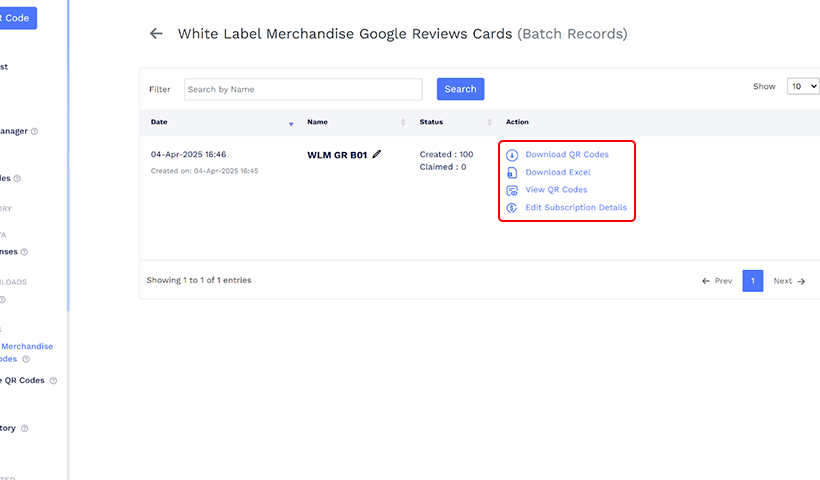Click the Next pagination link
The image size is (820, 480).
[788, 281]
